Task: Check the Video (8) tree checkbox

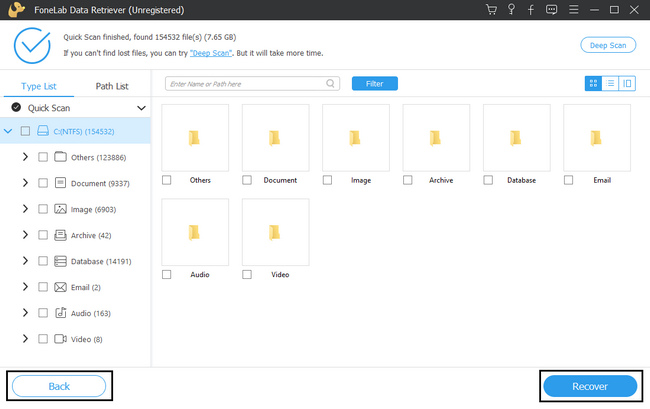Action: pyautogui.click(x=43, y=339)
